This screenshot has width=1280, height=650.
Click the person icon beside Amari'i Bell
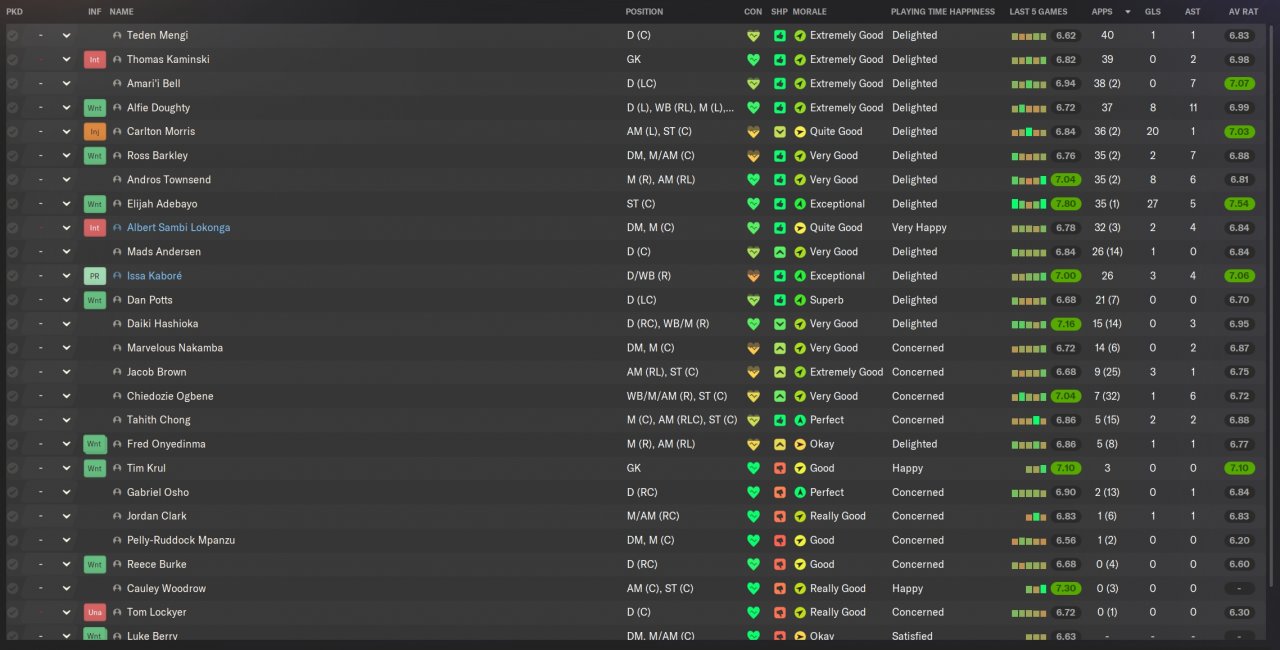pos(117,83)
